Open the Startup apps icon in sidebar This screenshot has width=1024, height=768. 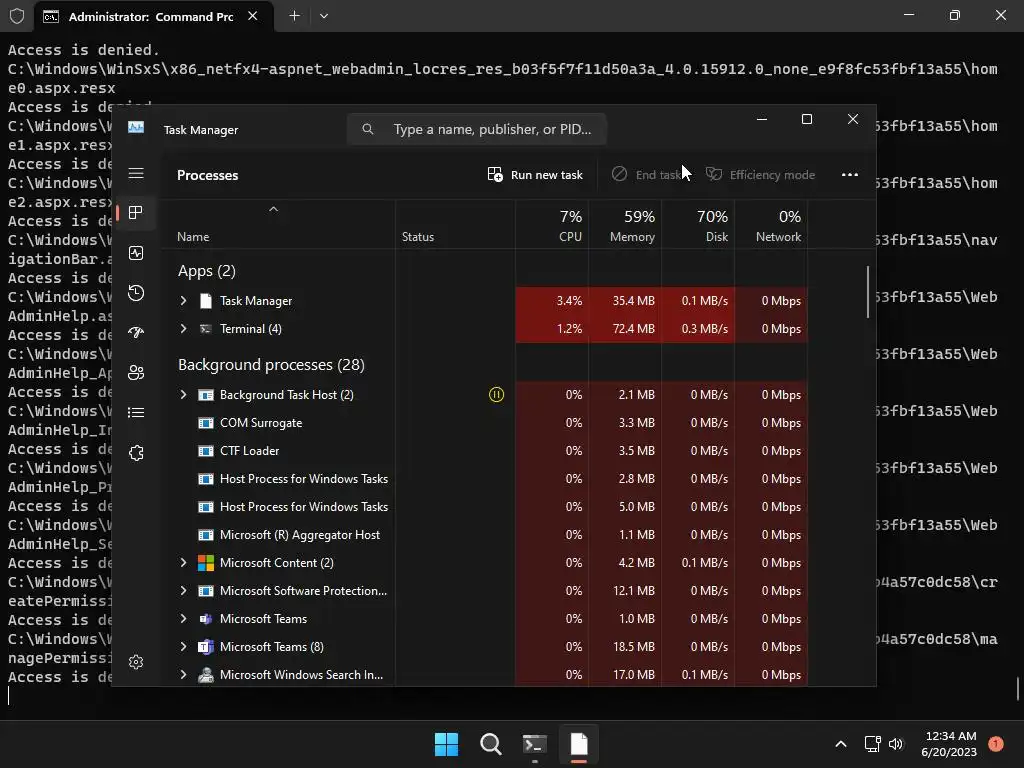point(136,332)
